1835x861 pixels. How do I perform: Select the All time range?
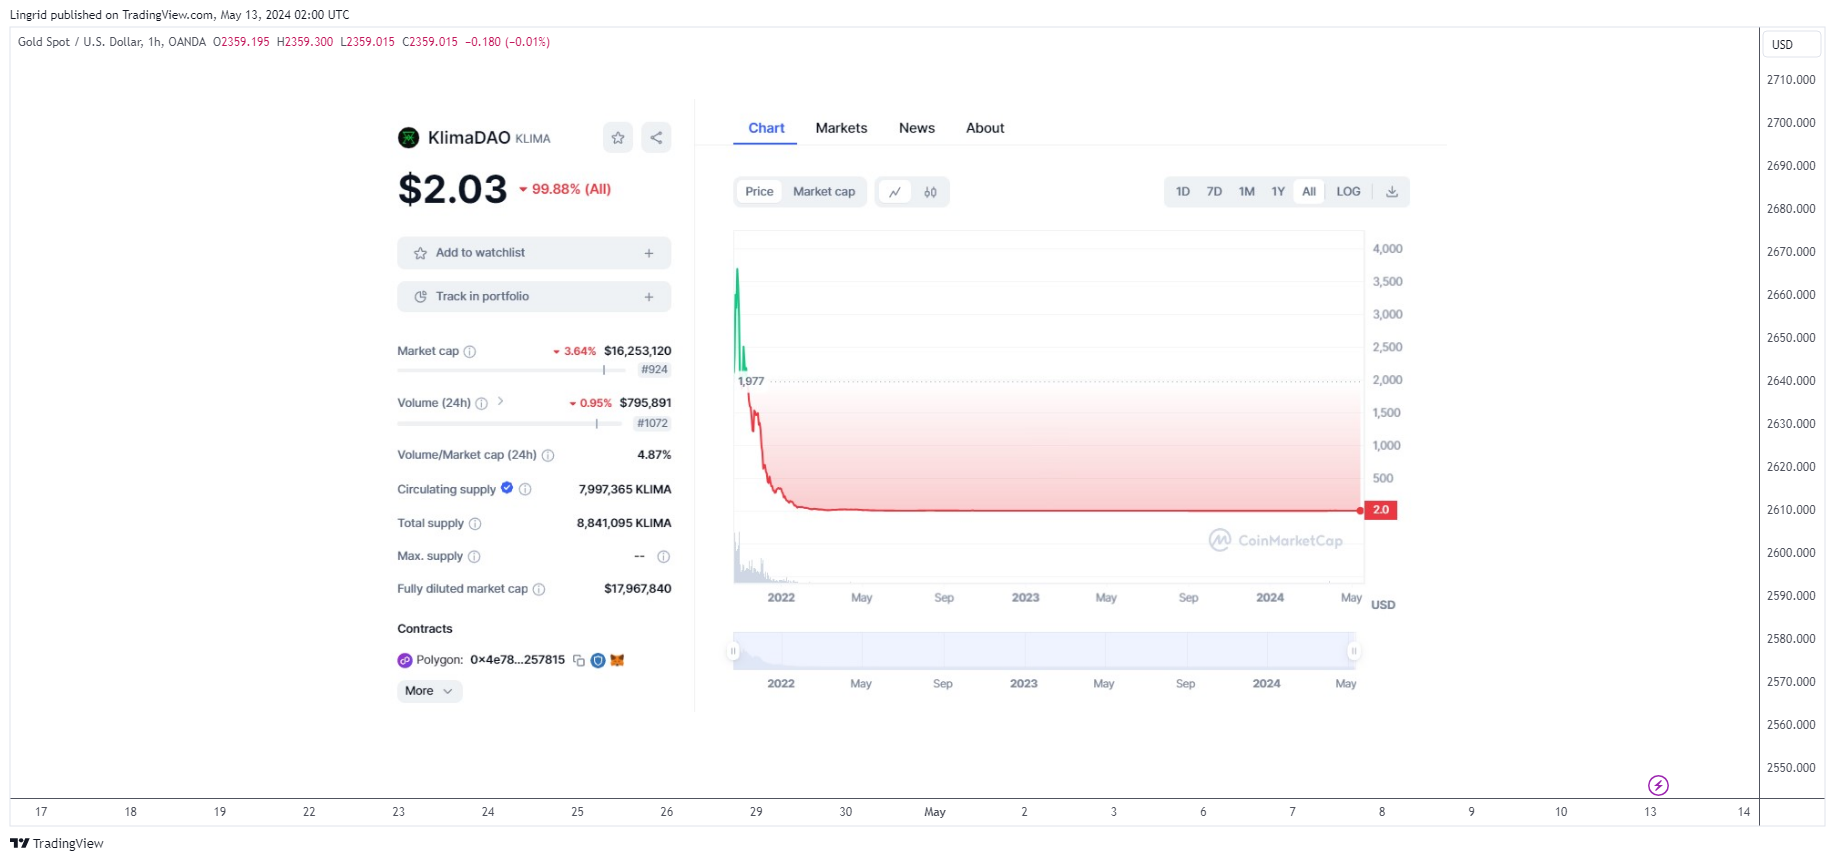[x=1309, y=192]
